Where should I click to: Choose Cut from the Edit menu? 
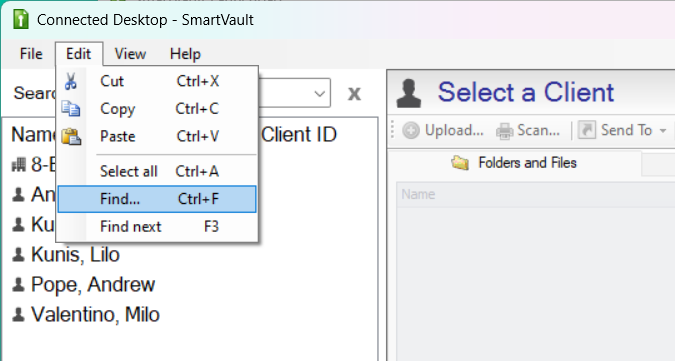pyautogui.click(x=157, y=81)
